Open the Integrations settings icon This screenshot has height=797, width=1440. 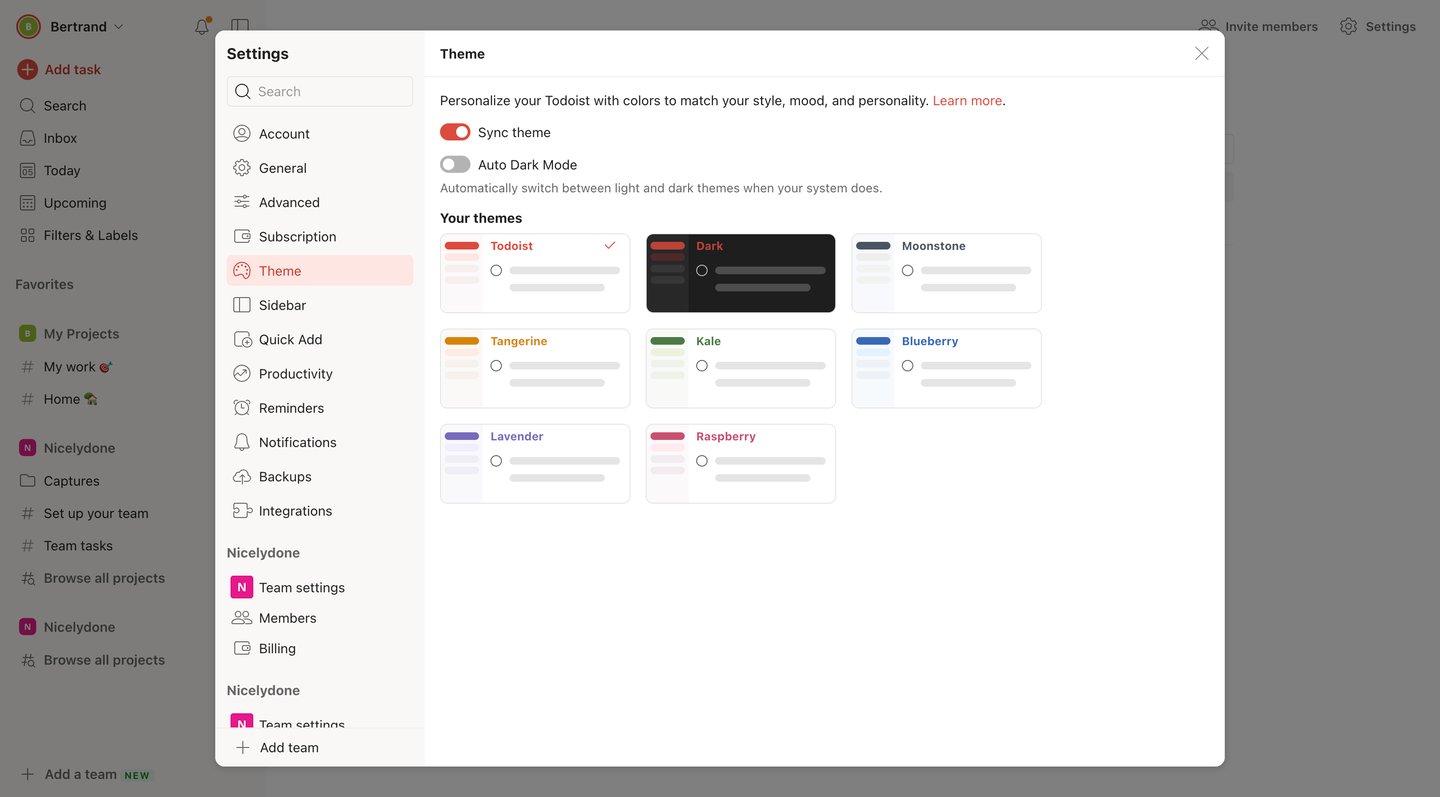click(241, 510)
